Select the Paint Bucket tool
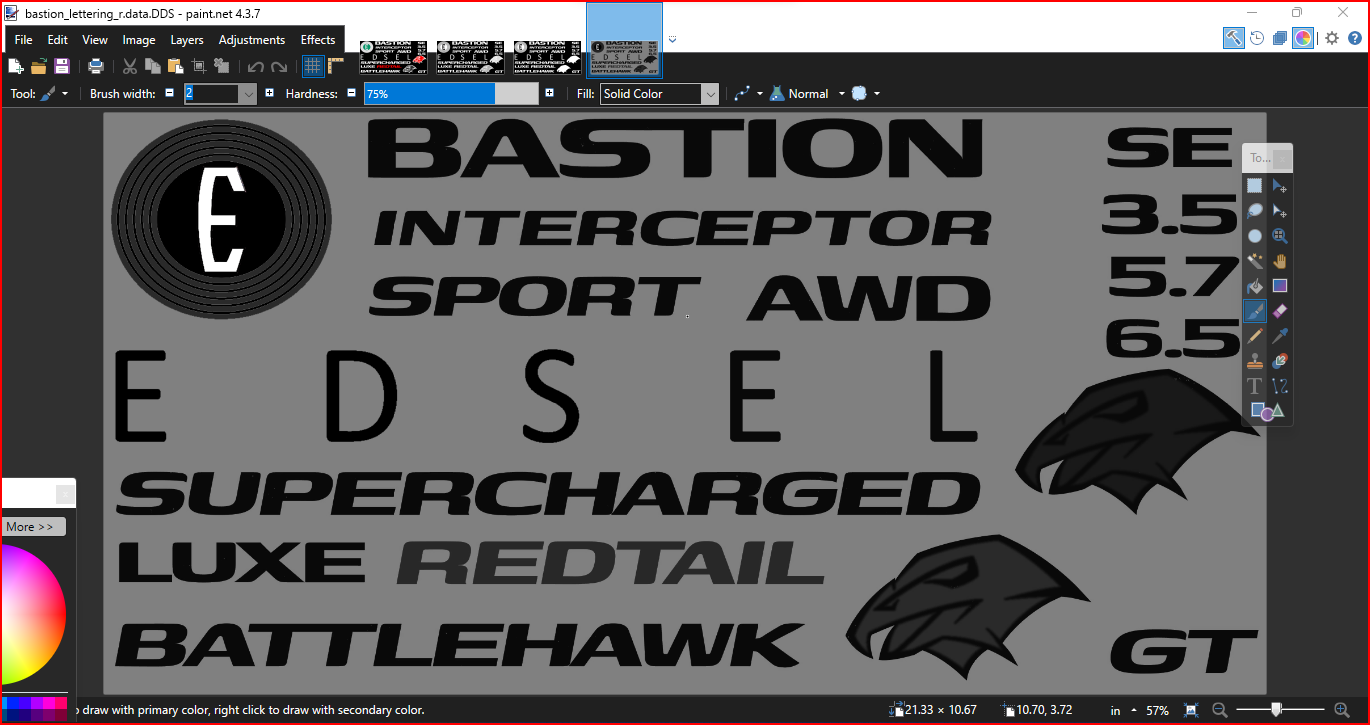The height and width of the screenshot is (725, 1370). tap(1255, 285)
